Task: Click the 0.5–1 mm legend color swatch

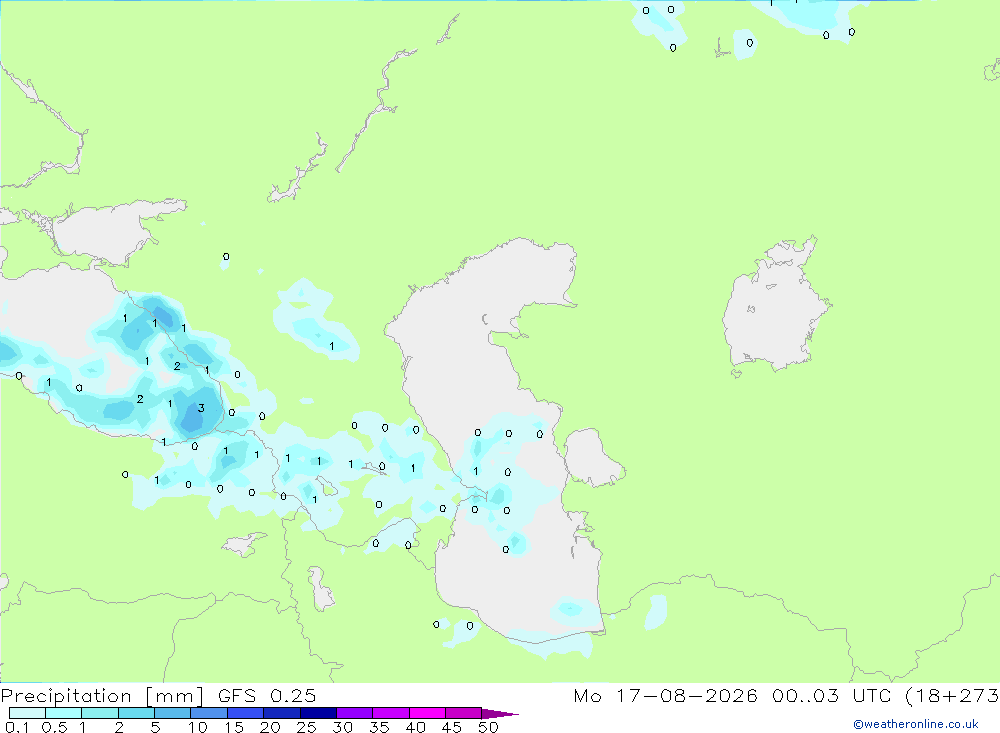Action: 64,713
